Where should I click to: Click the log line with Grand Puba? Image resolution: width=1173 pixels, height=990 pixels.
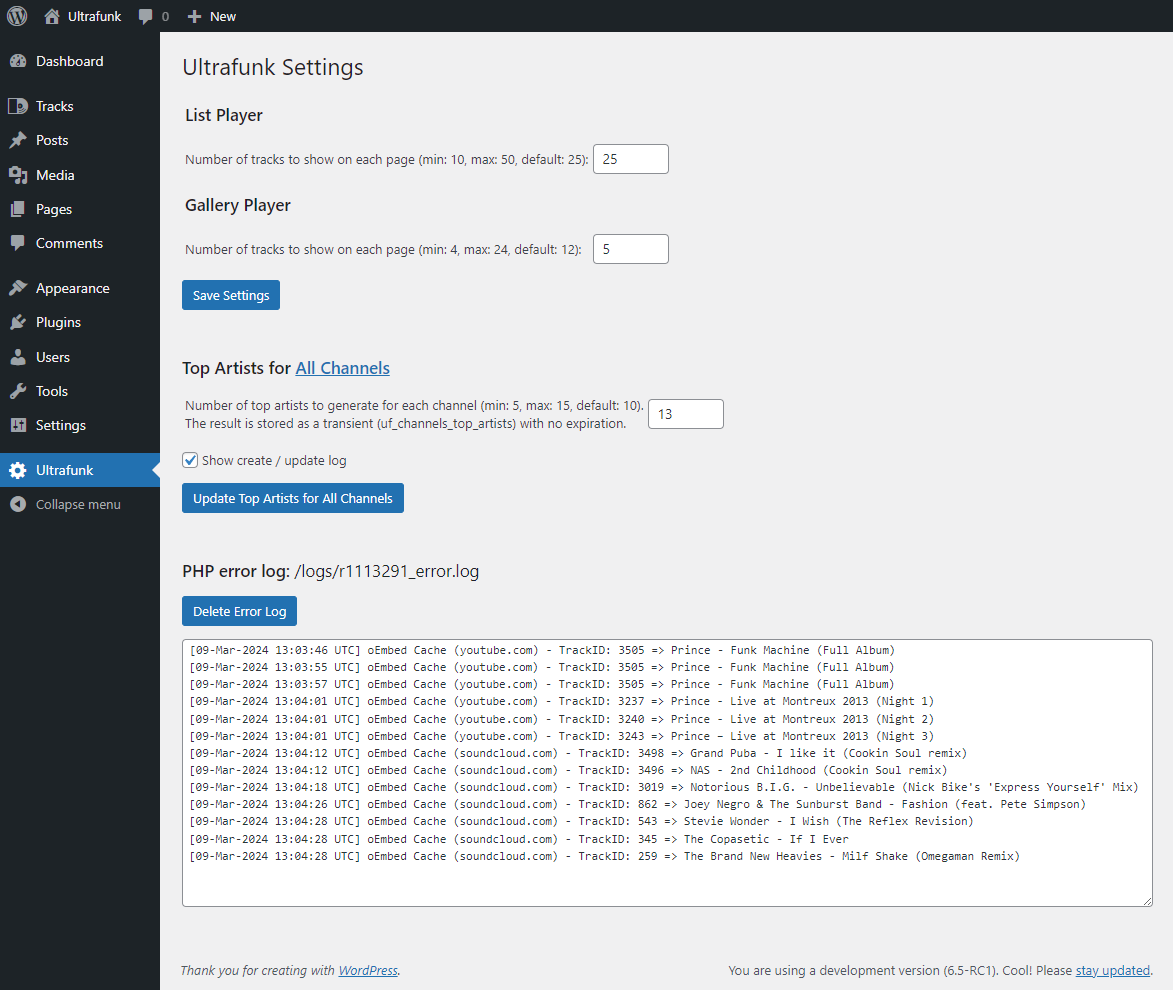pyautogui.click(x=578, y=753)
